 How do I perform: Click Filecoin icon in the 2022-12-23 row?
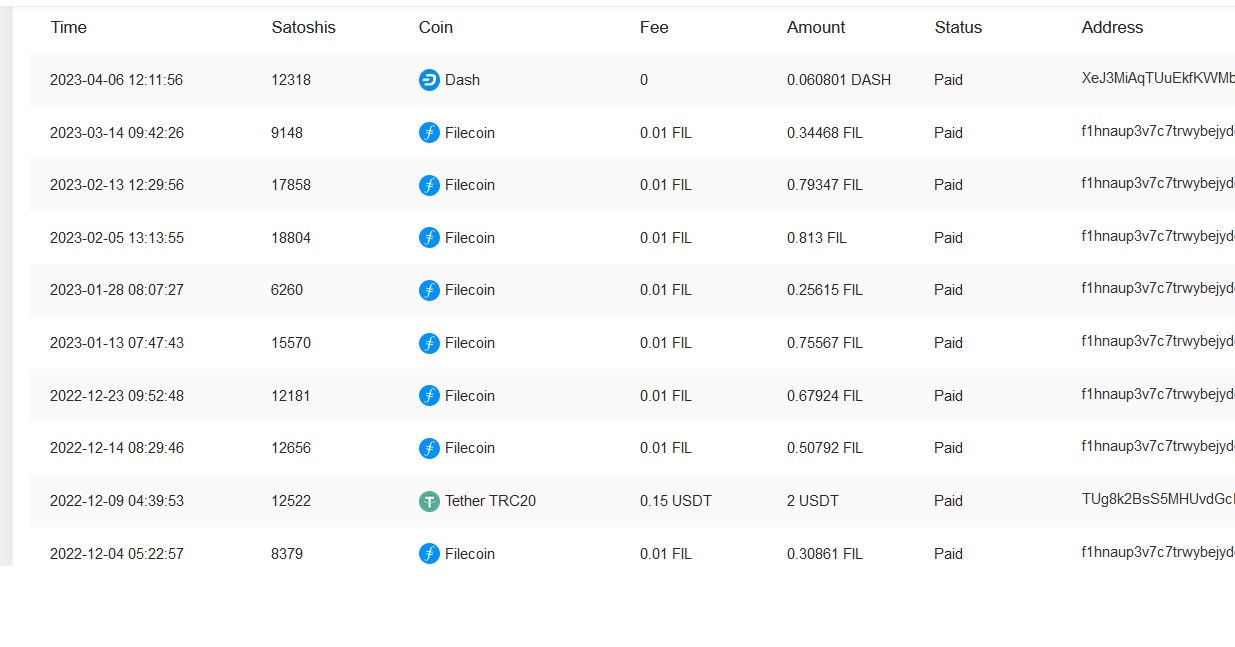429,396
